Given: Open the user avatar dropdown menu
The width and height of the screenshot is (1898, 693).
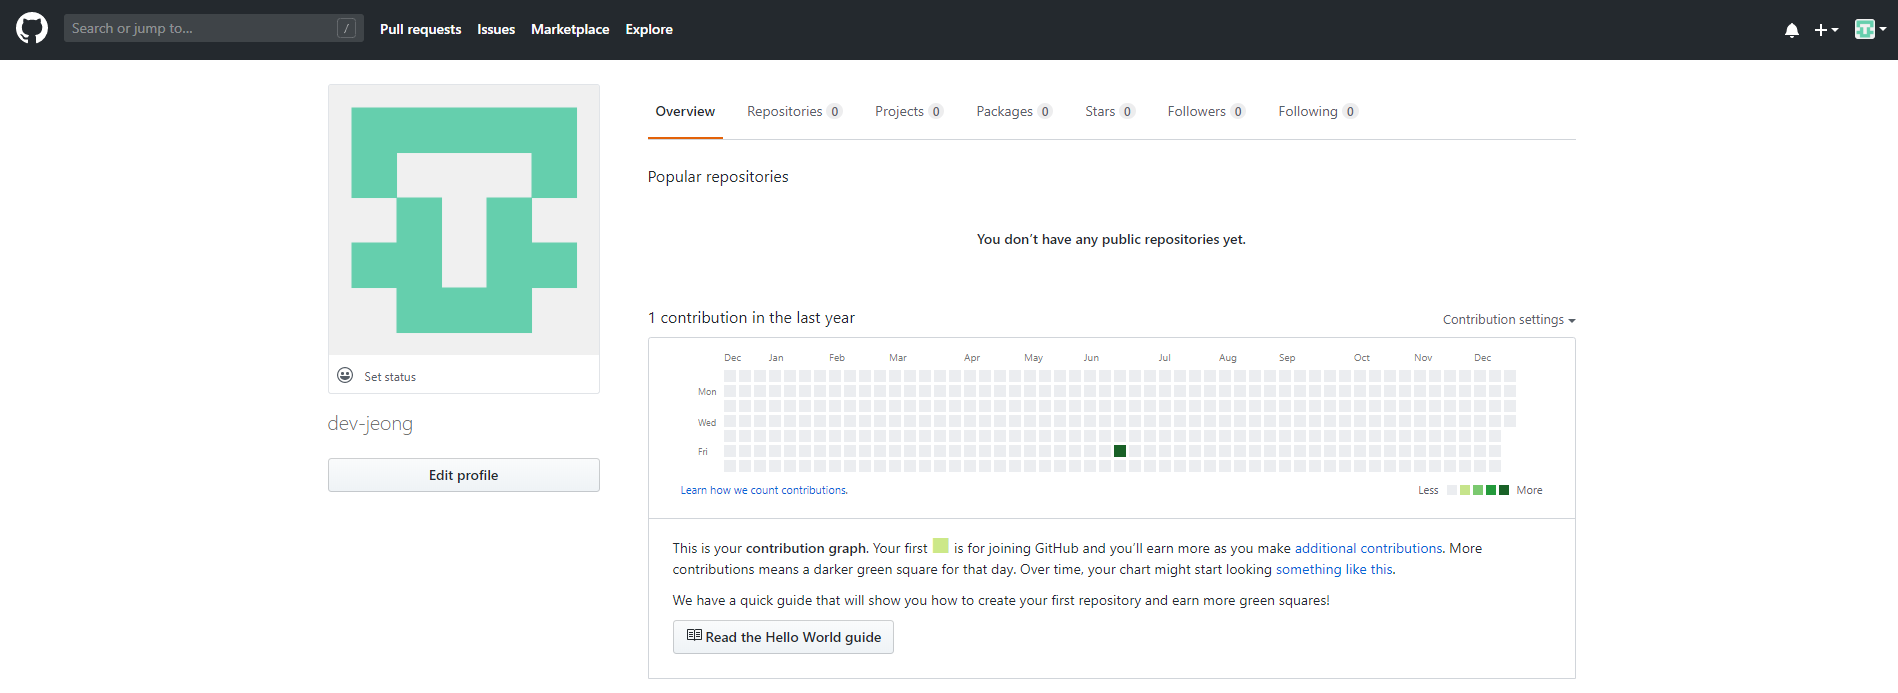Looking at the screenshot, I should (1870, 29).
